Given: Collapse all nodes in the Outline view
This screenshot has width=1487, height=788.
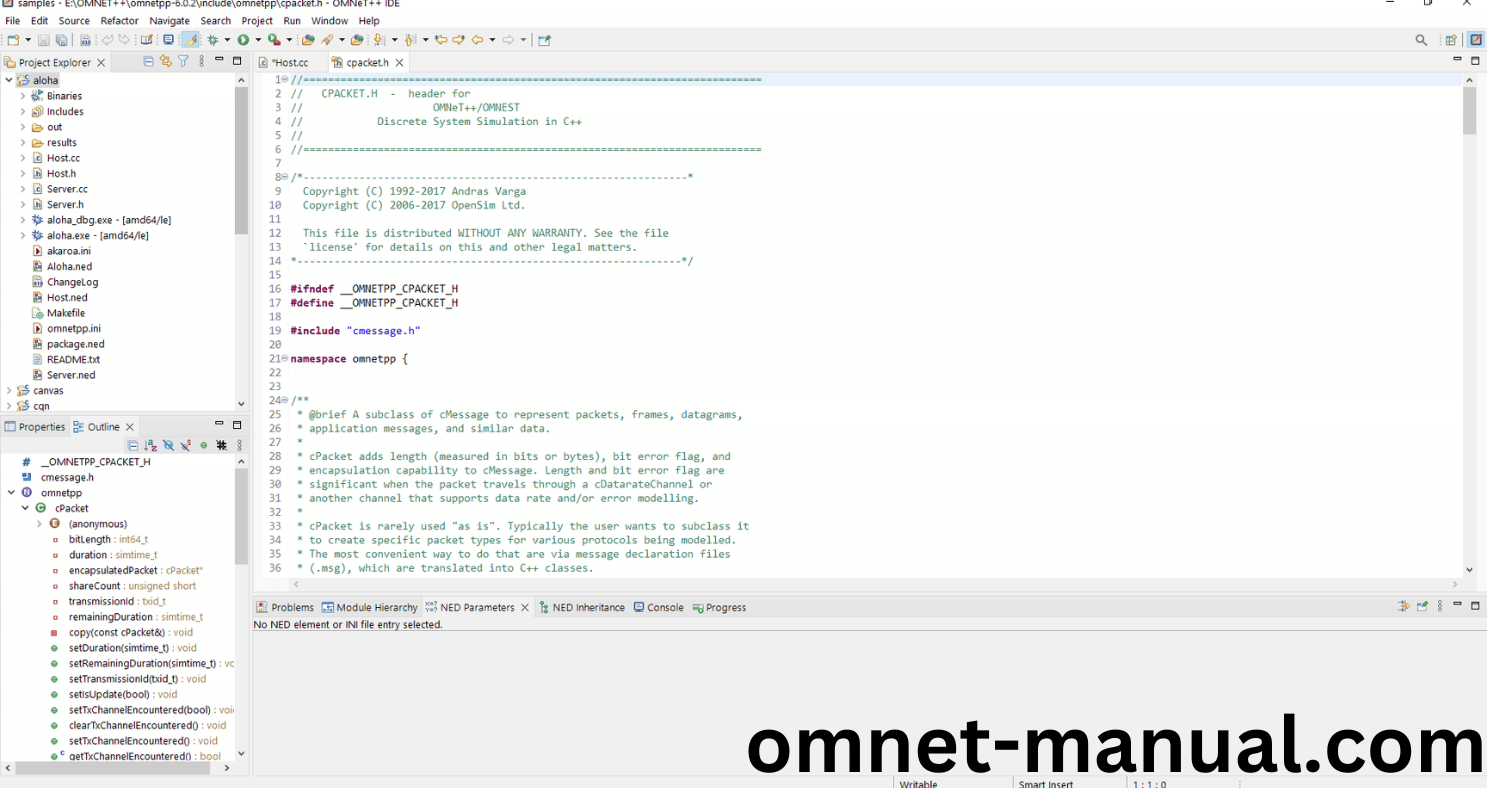Looking at the screenshot, I should 133,445.
